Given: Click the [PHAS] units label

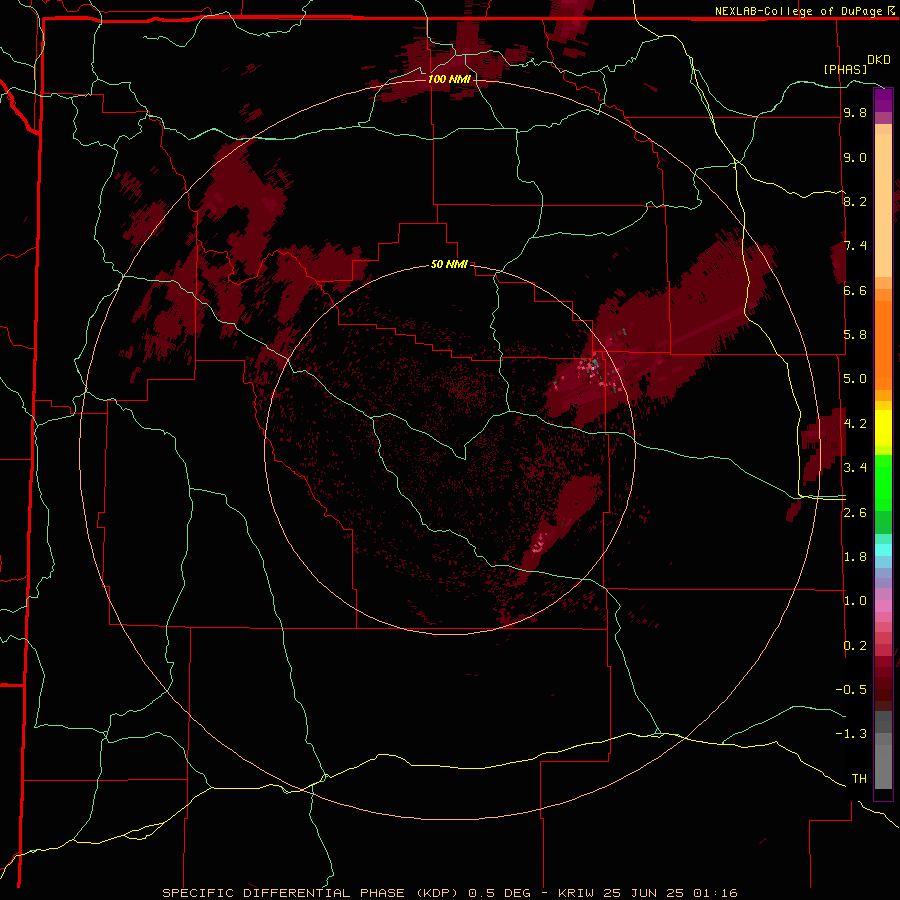Looking at the screenshot, I should coord(845,69).
